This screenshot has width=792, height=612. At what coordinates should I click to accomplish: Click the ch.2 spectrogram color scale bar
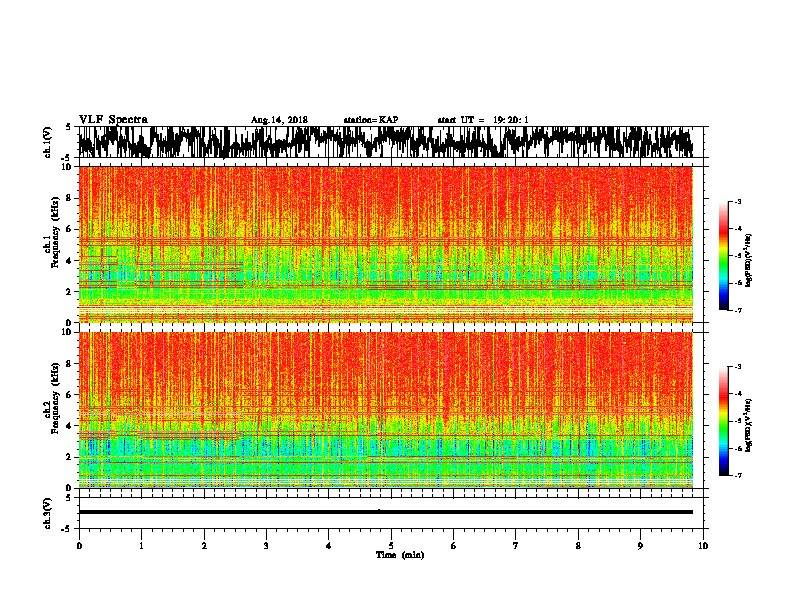(x=724, y=421)
